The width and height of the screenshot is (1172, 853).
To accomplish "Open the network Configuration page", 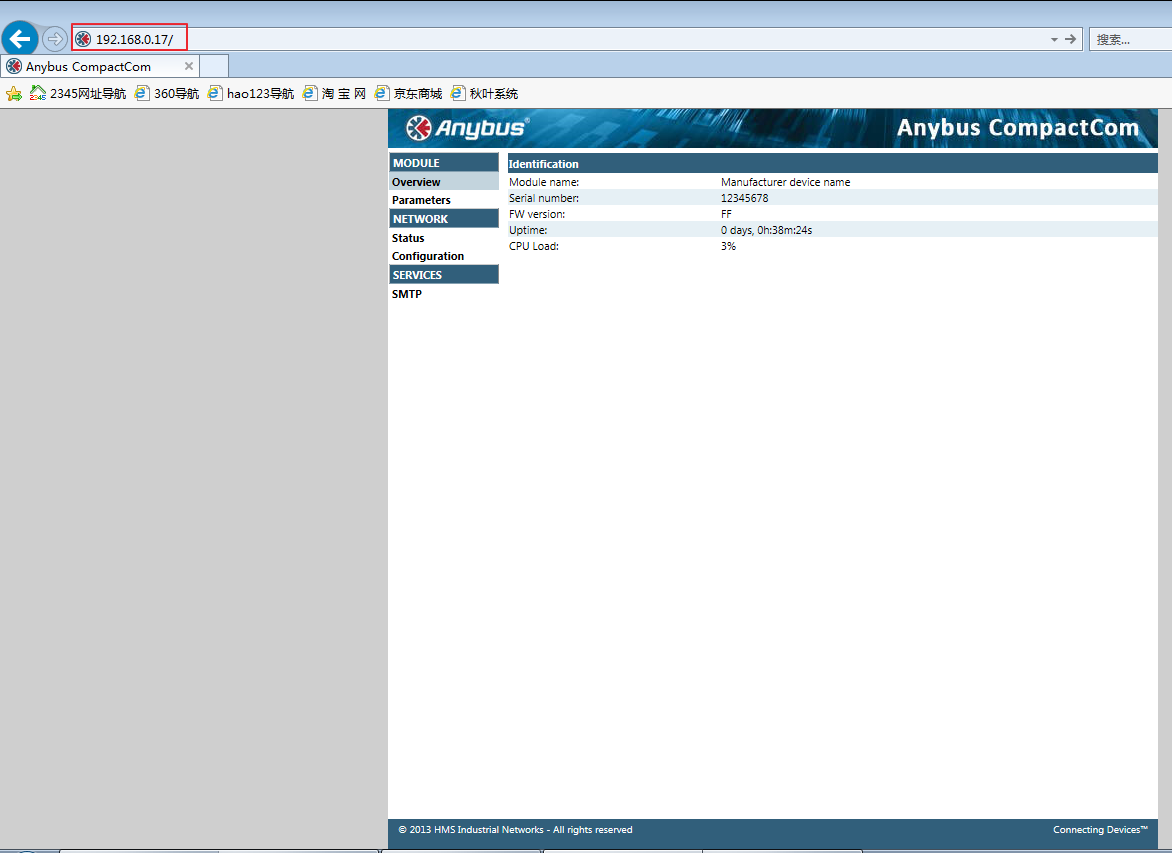I will coord(428,256).
